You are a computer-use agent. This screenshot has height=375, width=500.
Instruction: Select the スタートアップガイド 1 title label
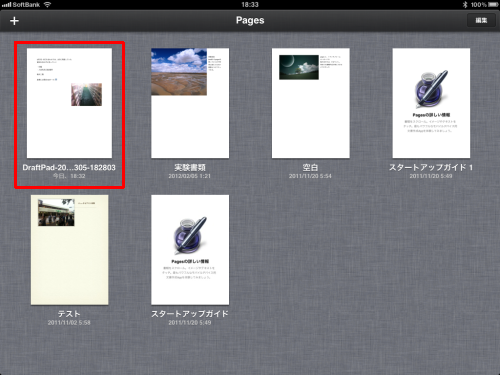coord(431,167)
